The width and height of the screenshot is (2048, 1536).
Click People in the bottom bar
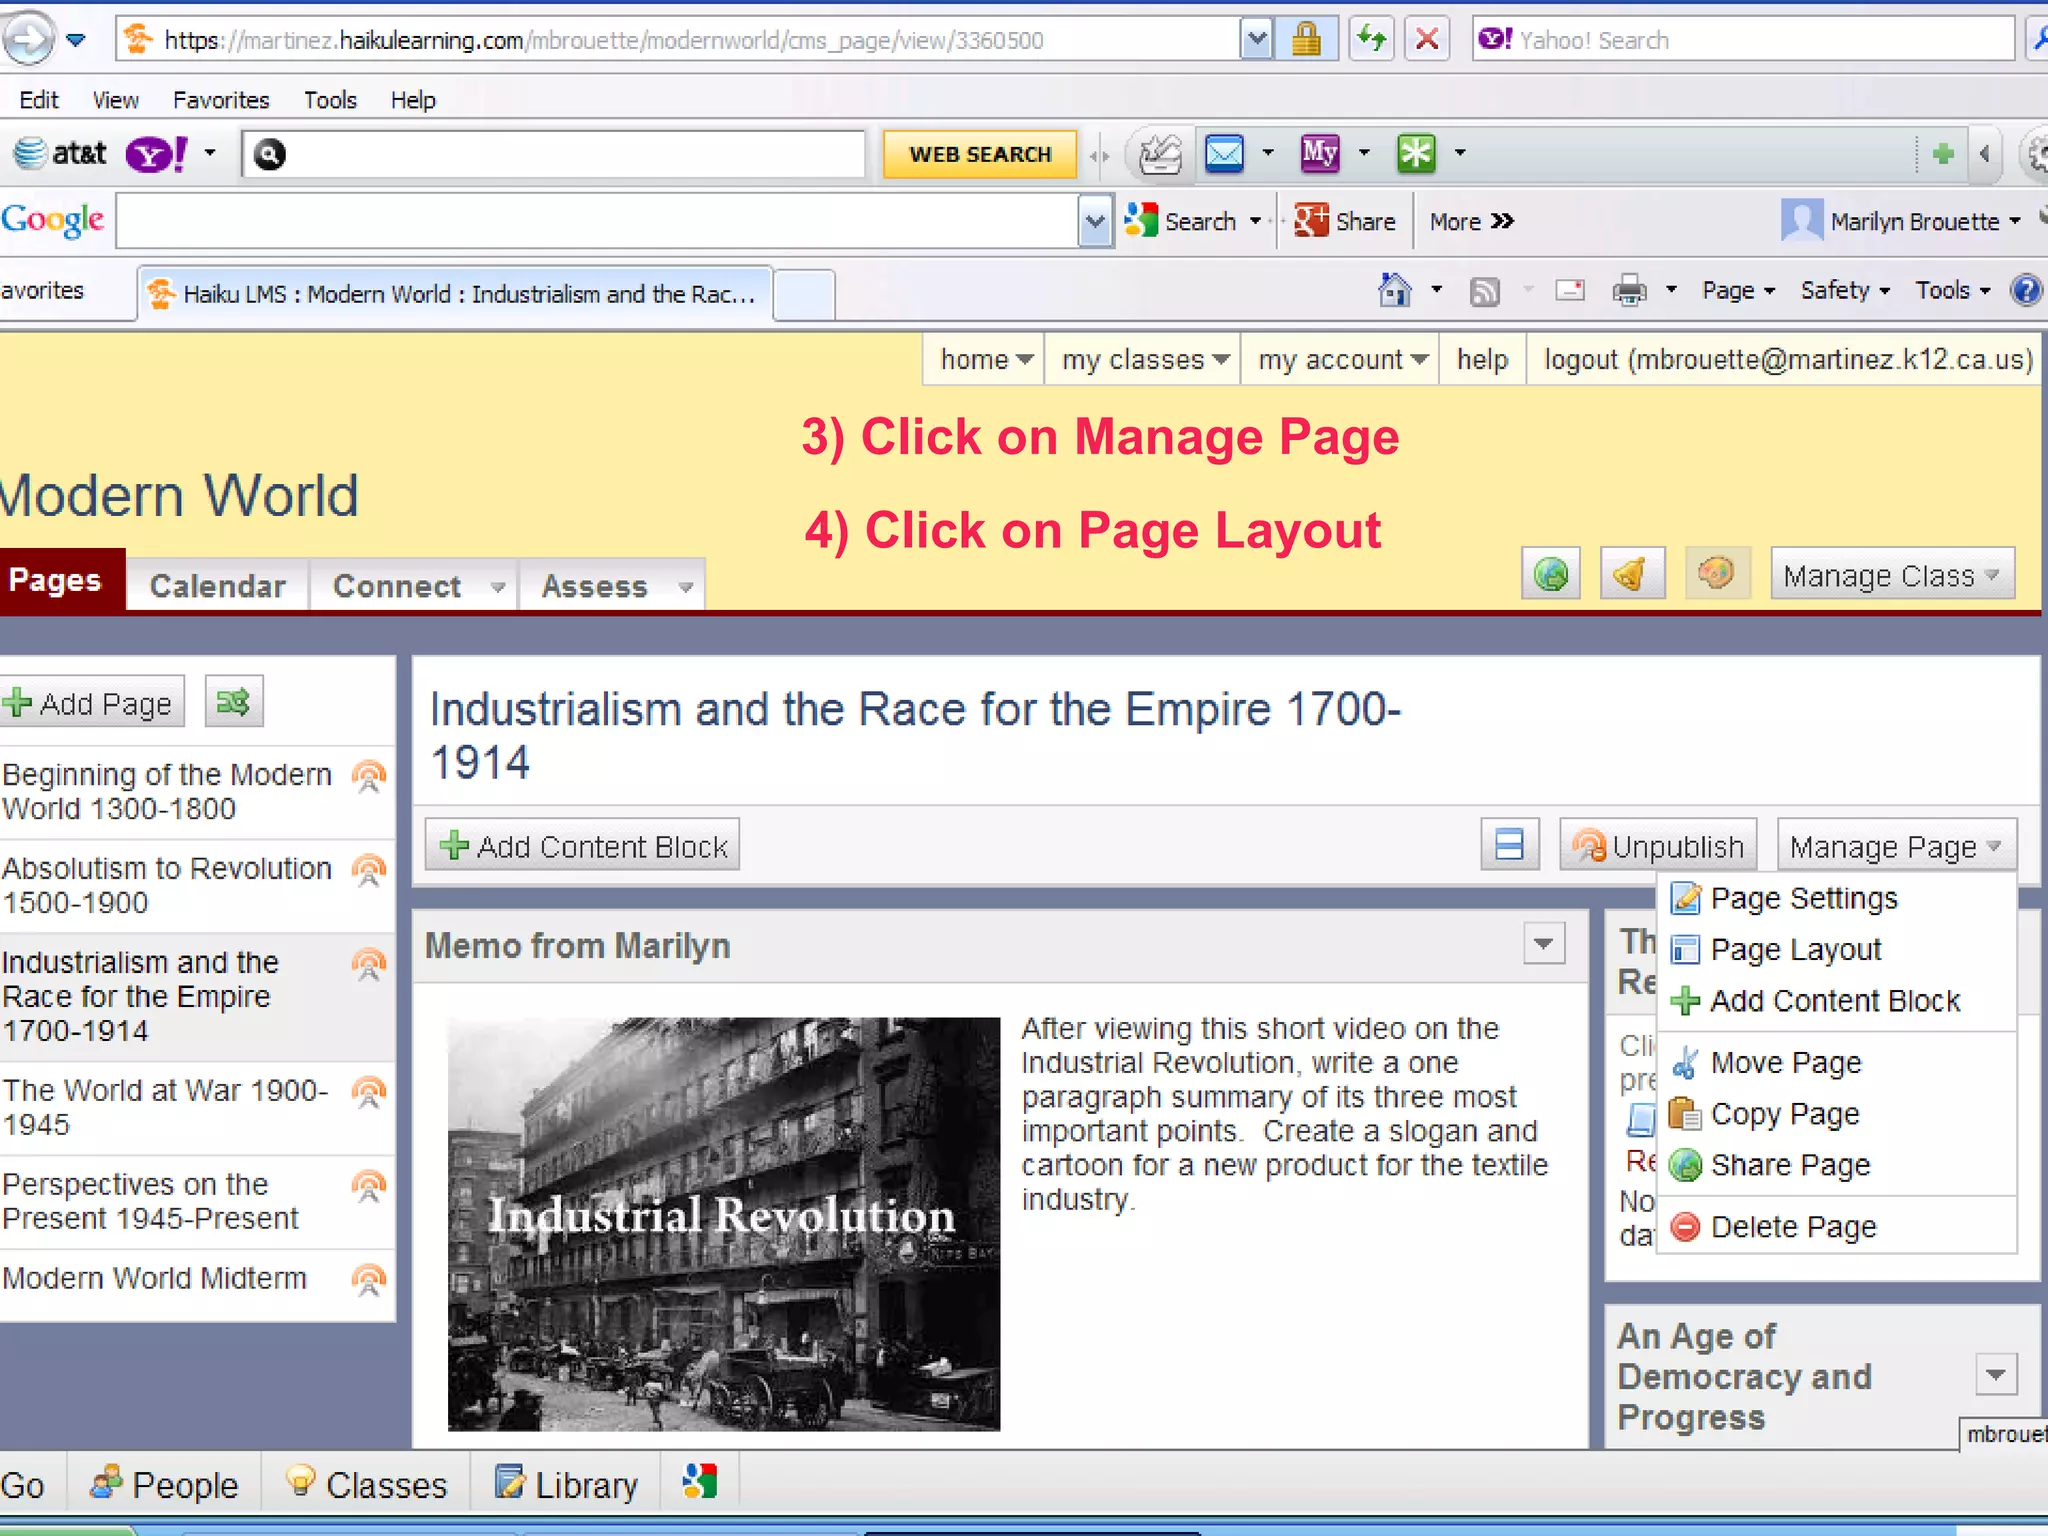click(x=164, y=1484)
